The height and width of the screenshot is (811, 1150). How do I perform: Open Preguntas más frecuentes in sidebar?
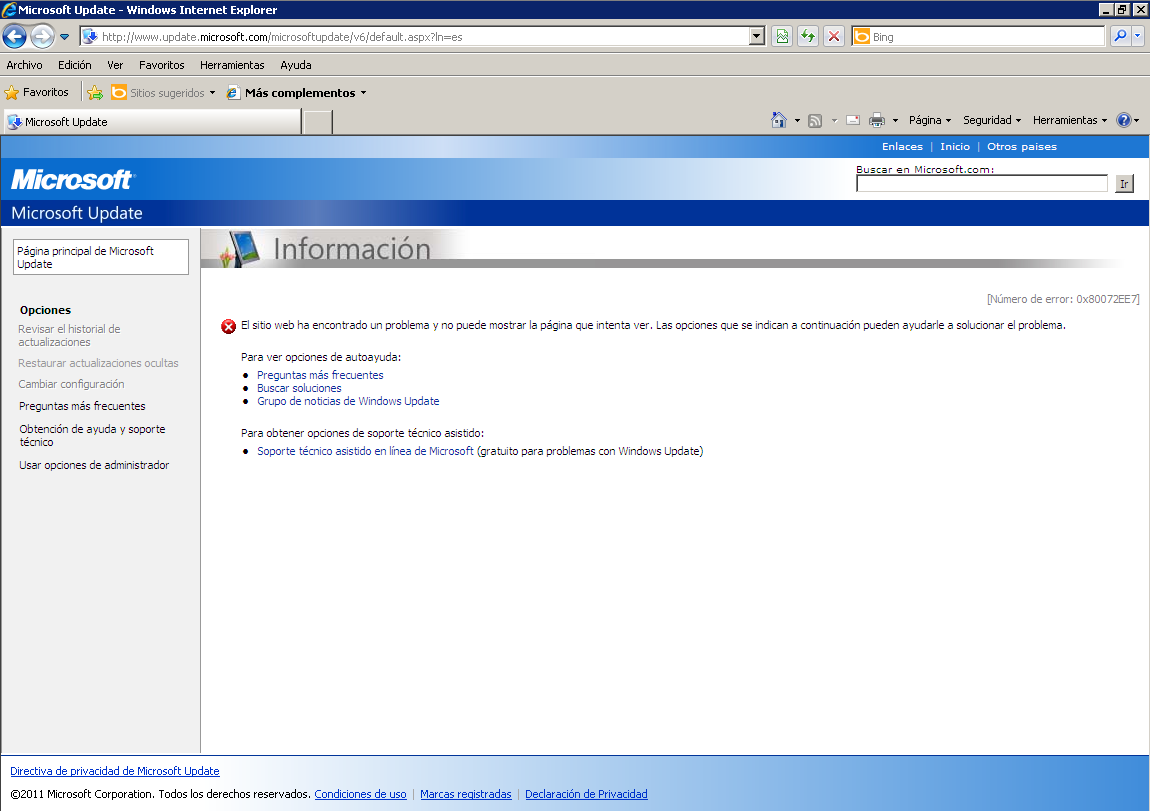click(x=82, y=406)
